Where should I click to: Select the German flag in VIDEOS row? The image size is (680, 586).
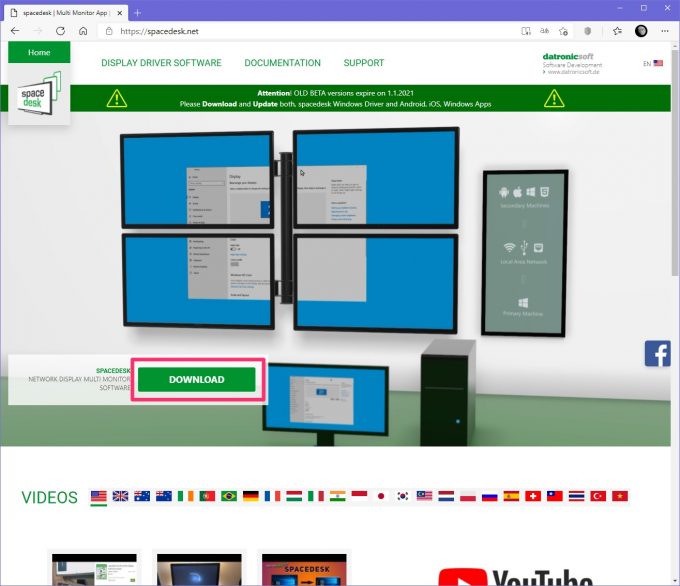pos(251,496)
